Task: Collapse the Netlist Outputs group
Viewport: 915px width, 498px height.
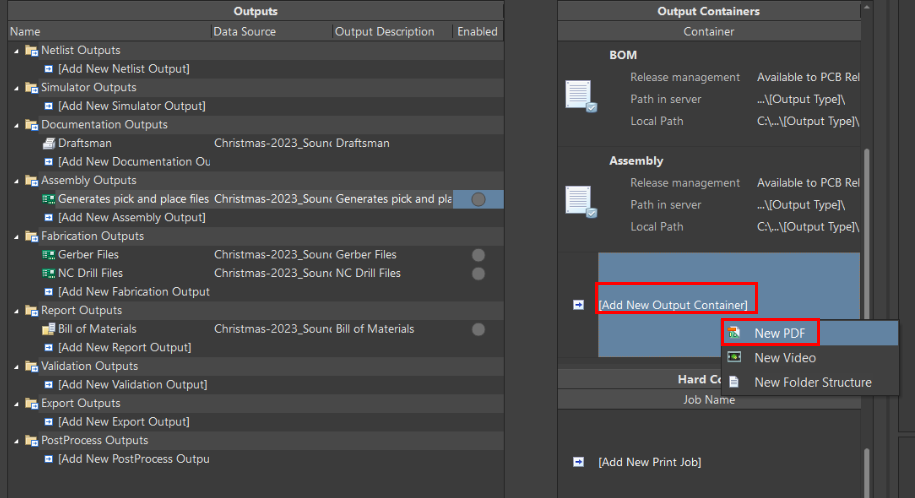Action: click(16, 51)
